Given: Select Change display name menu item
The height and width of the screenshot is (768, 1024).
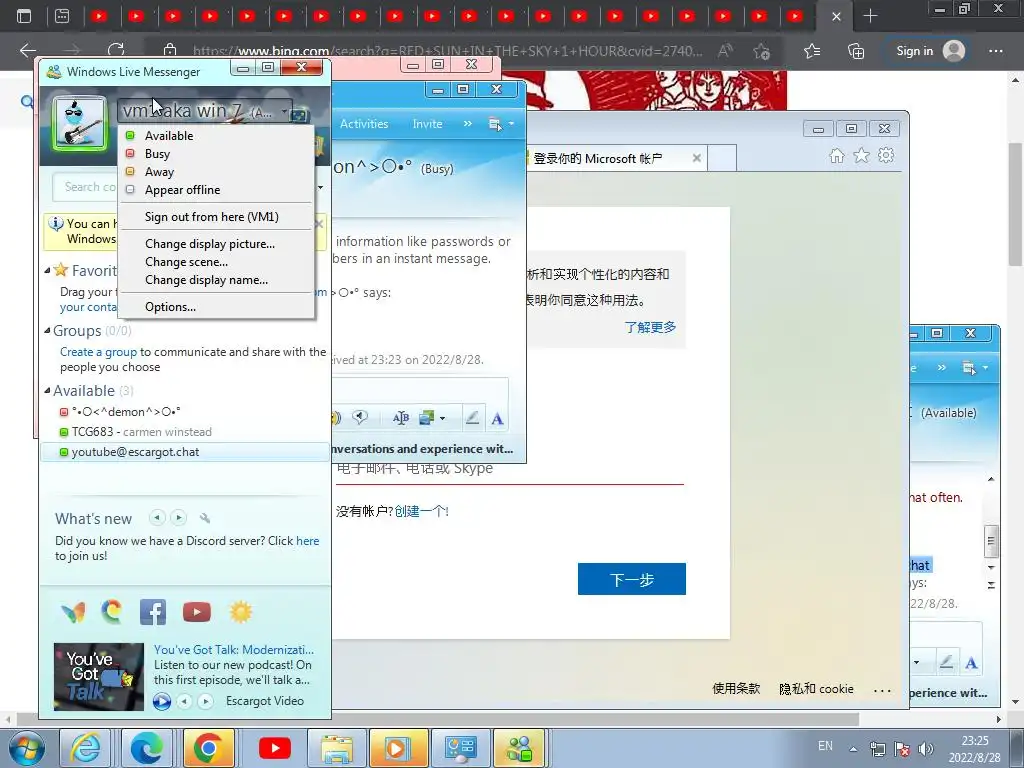Looking at the screenshot, I should pos(206,280).
